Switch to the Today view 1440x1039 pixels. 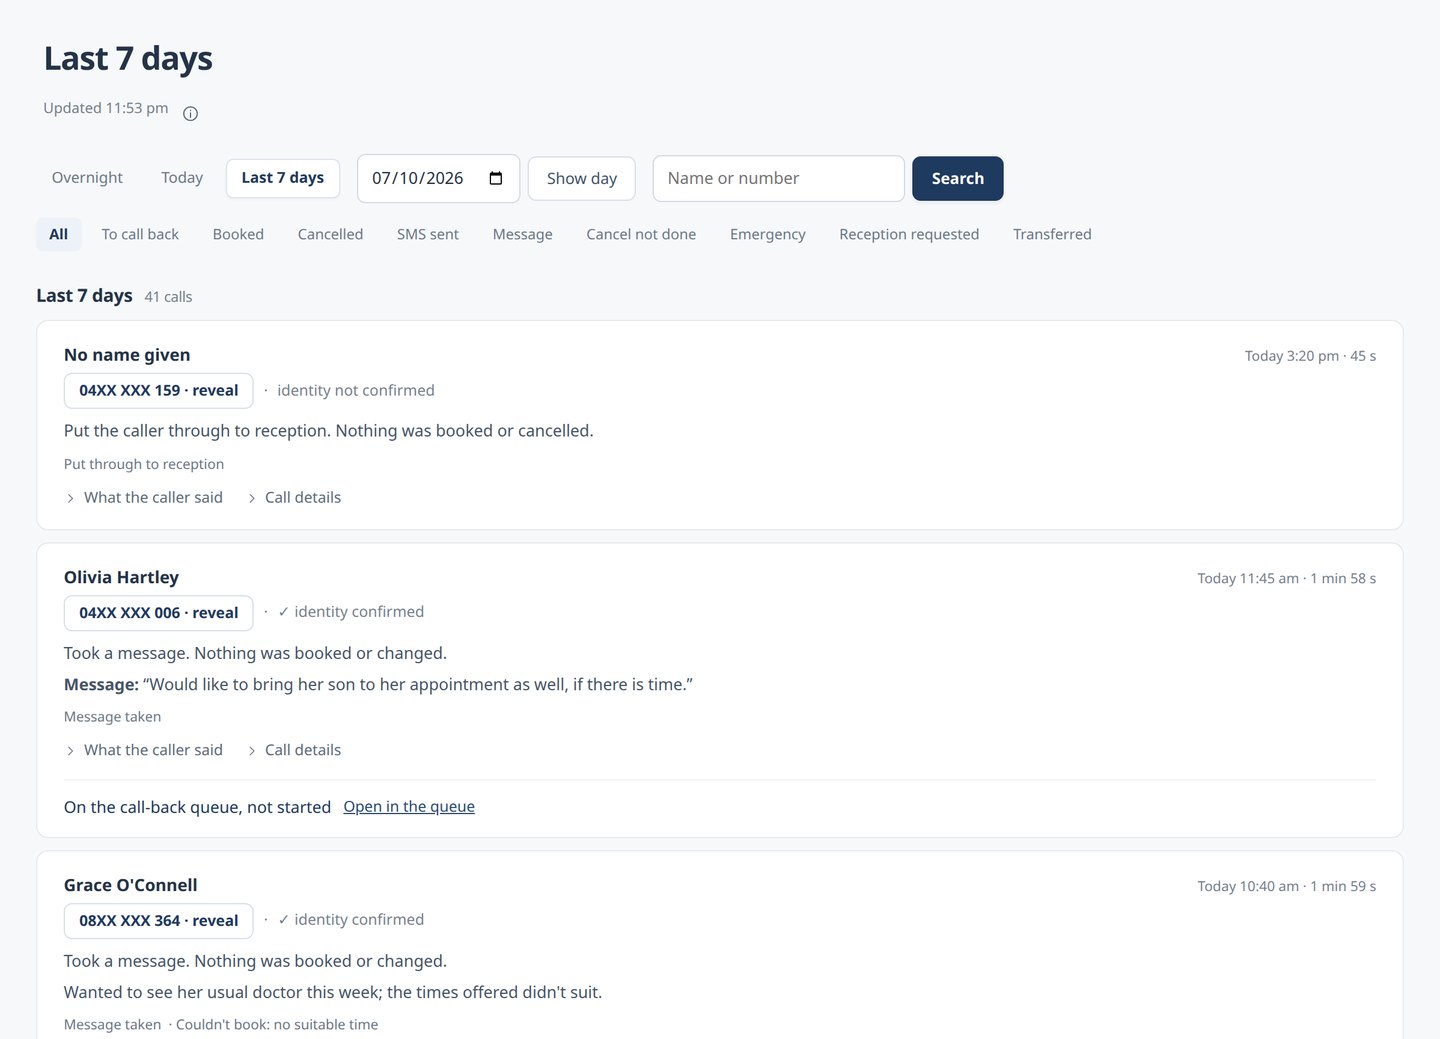point(182,178)
